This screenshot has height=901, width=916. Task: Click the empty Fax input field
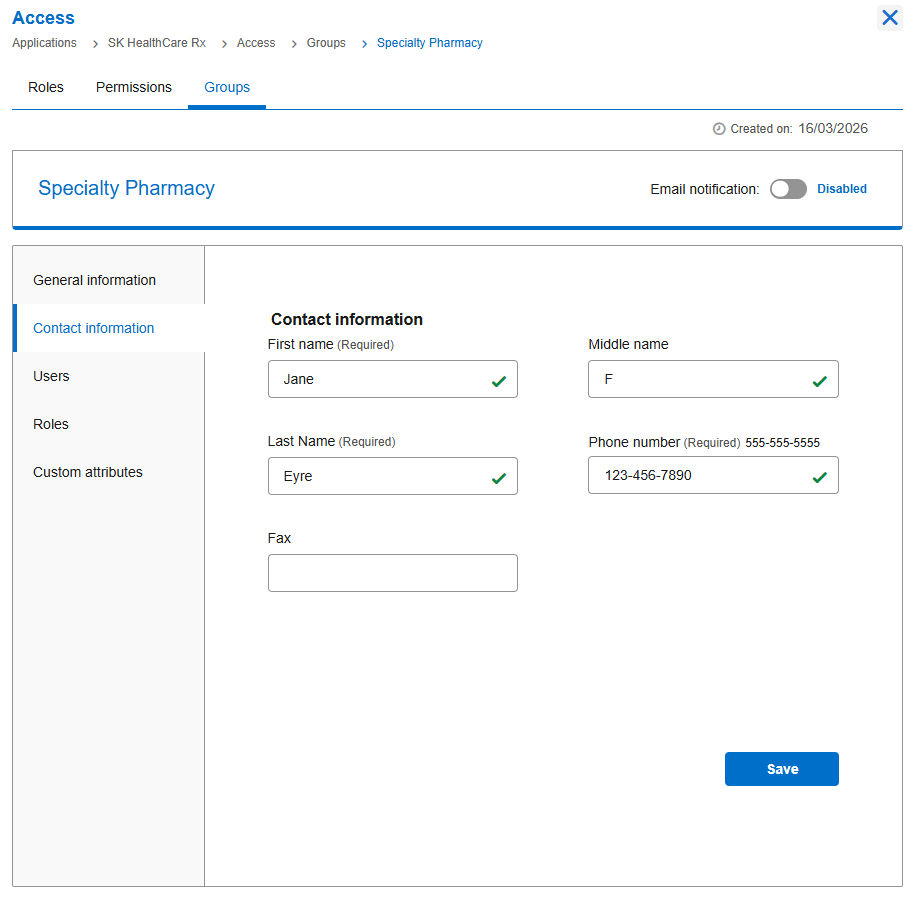[x=393, y=573]
